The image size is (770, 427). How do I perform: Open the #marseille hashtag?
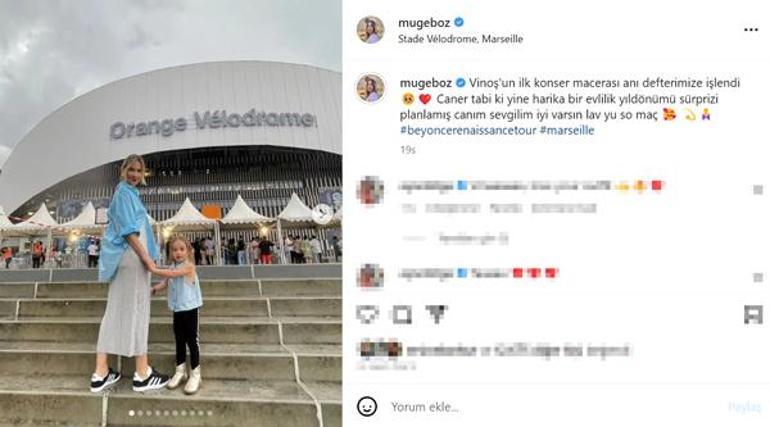pyautogui.click(x=566, y=131)
